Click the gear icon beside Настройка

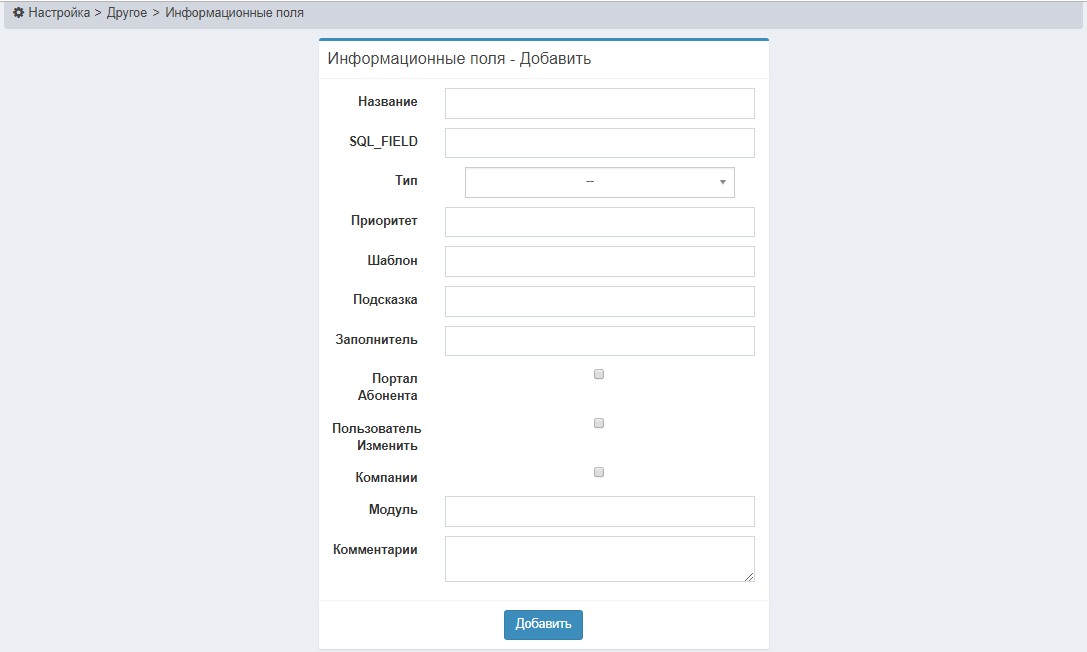18,14
